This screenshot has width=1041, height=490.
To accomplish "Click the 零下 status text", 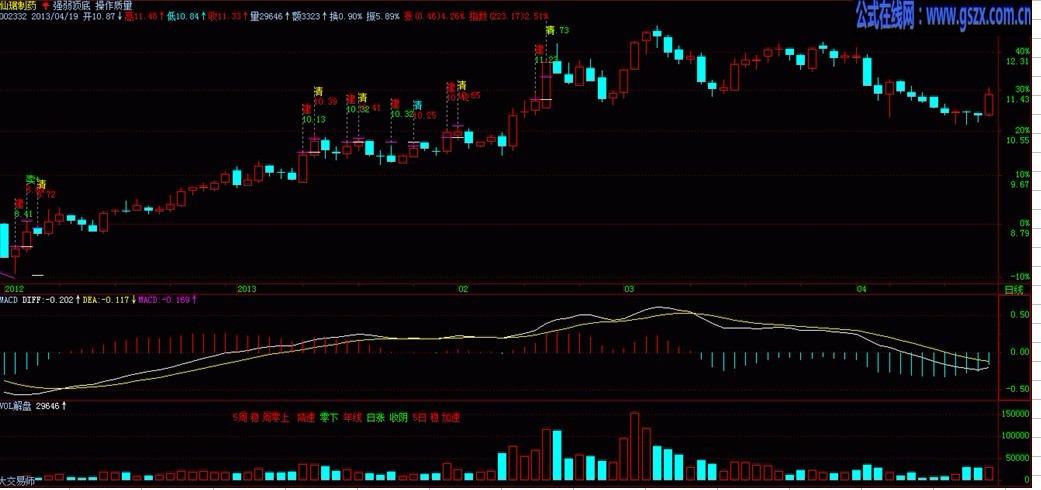I will click(329, 418).
